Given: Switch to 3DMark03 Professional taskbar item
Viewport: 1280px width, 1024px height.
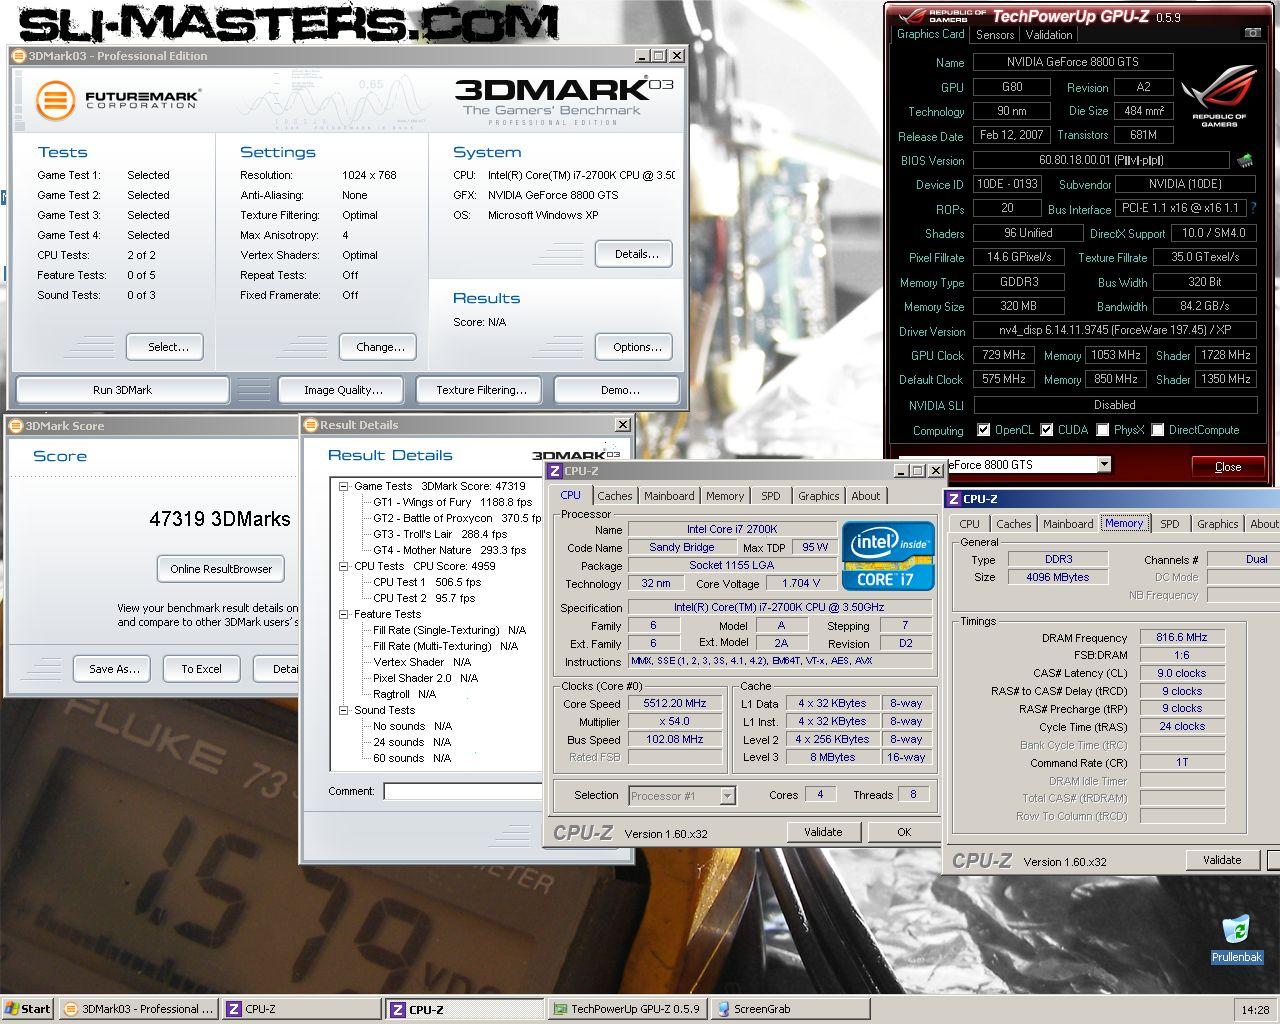Looking at the screenshot, I should pos(138,1009).
